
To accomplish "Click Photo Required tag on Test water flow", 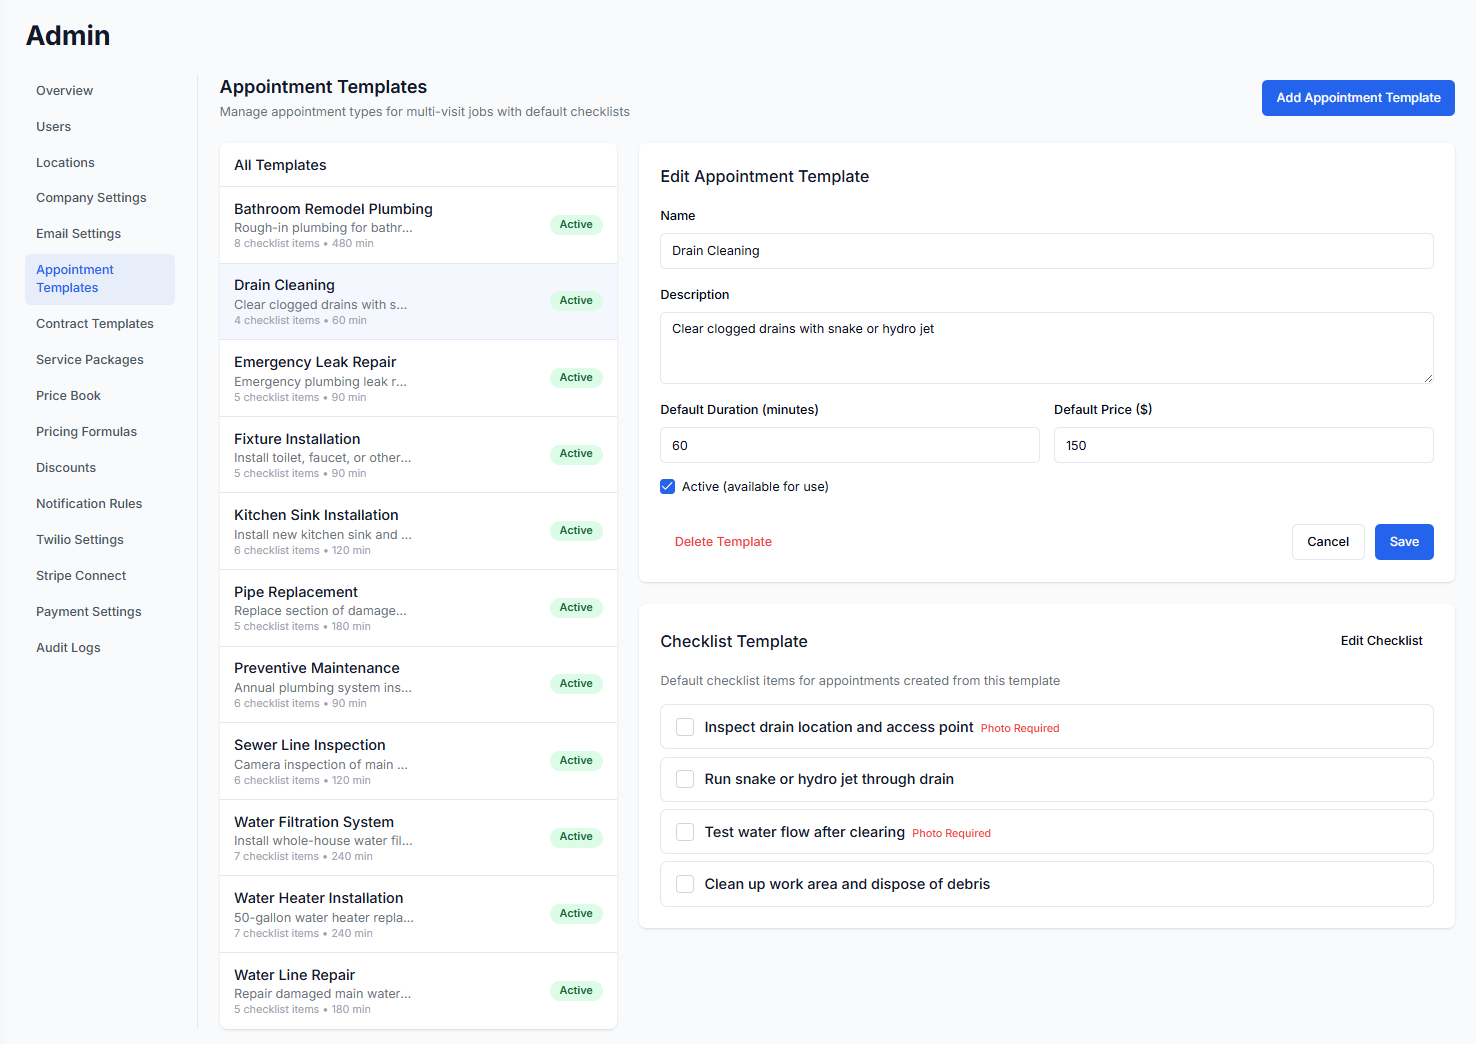I will click(951, 834).
